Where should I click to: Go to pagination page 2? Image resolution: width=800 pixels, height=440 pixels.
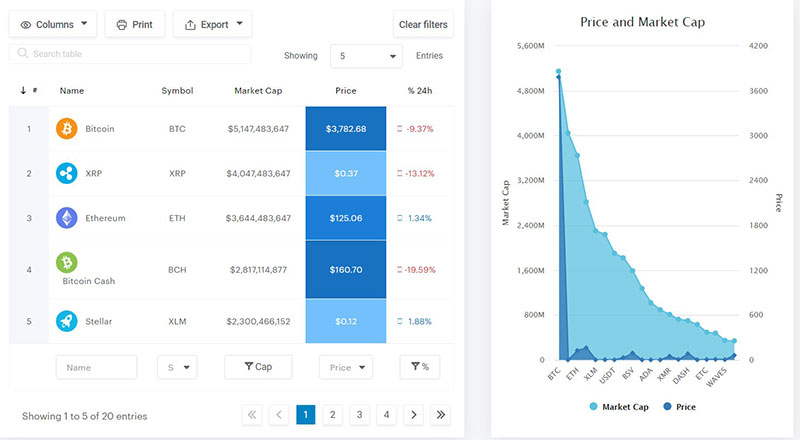tap(333, 414)
